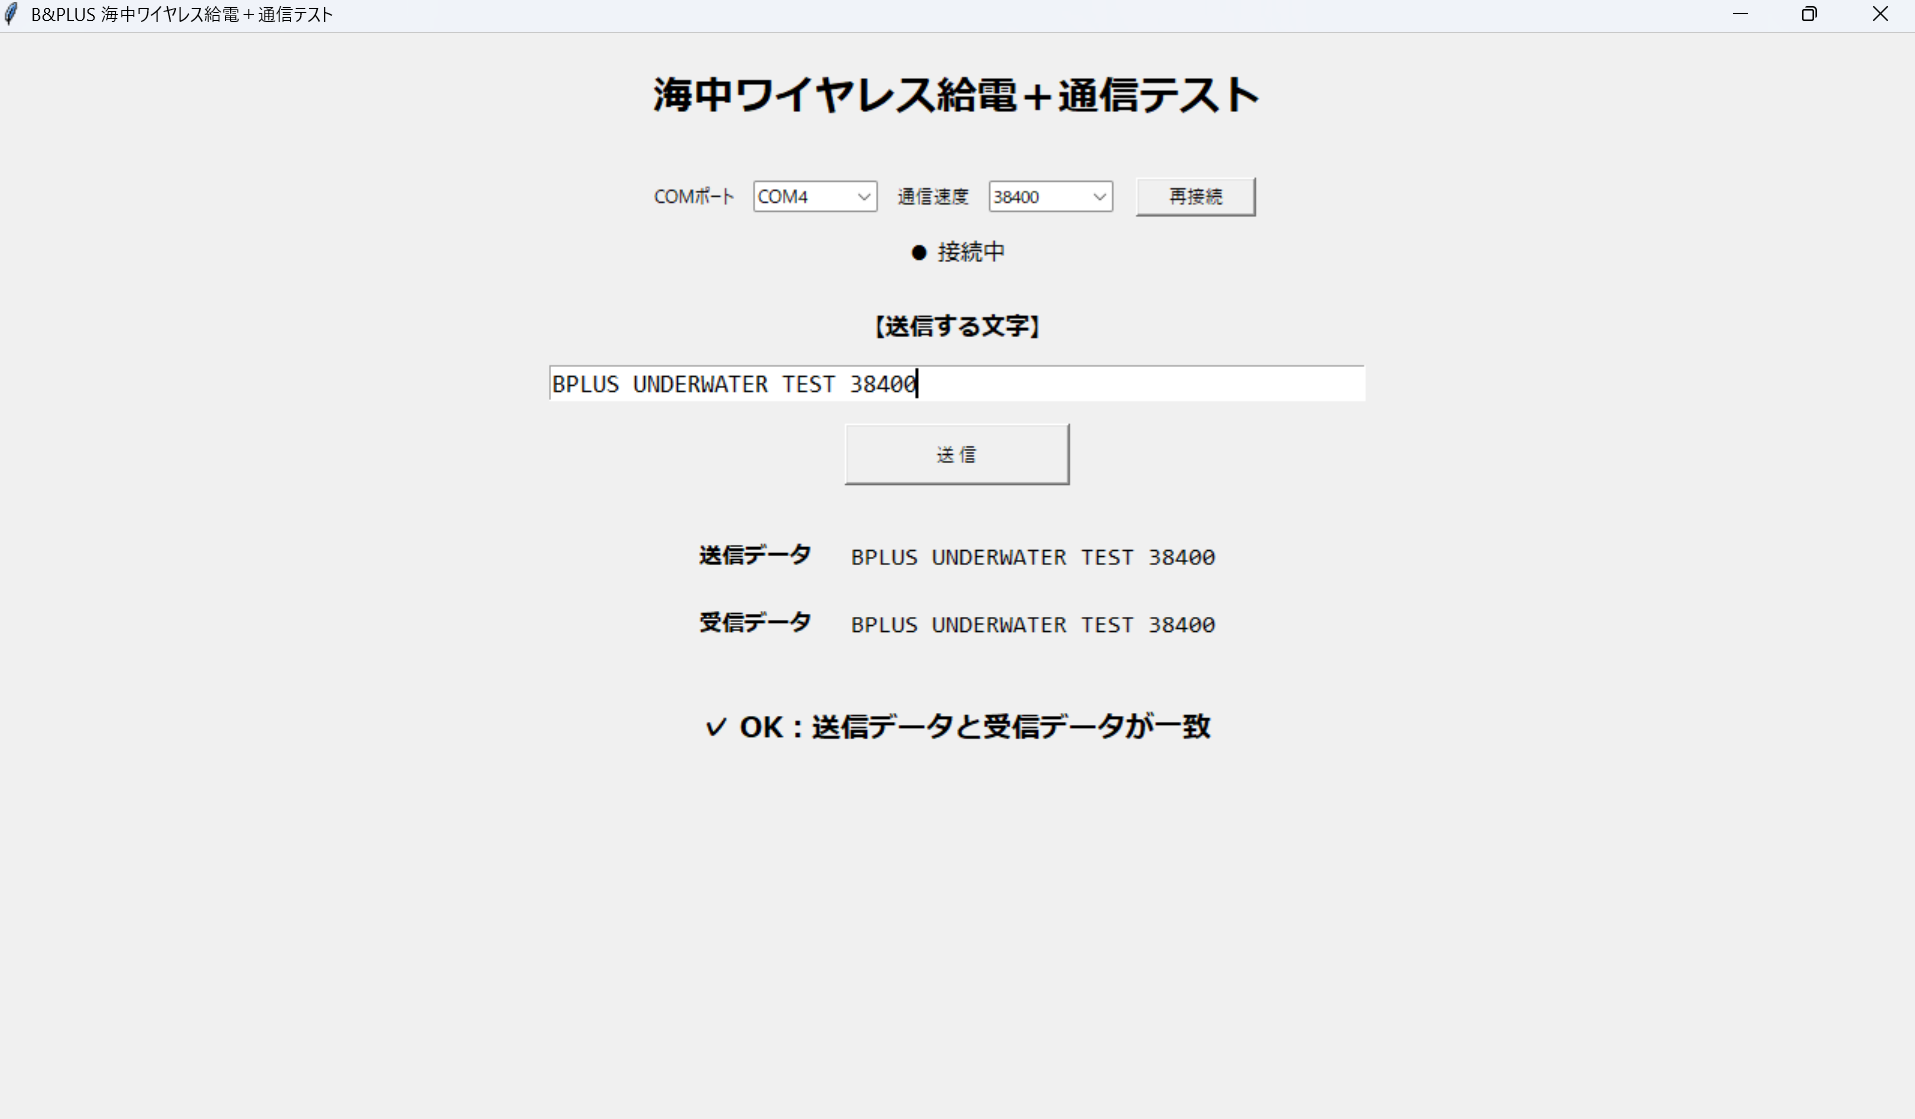
Task: Click the feather app icon in title bar
Action: (11, 14)
